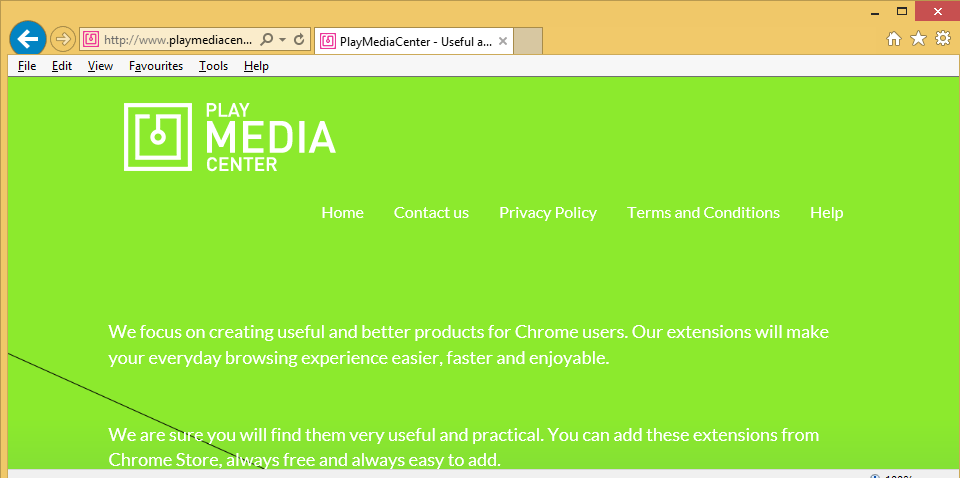Viewport: 960px width, 478px height.
Task: Open the File menu
Action: click(x=27, y=66)
